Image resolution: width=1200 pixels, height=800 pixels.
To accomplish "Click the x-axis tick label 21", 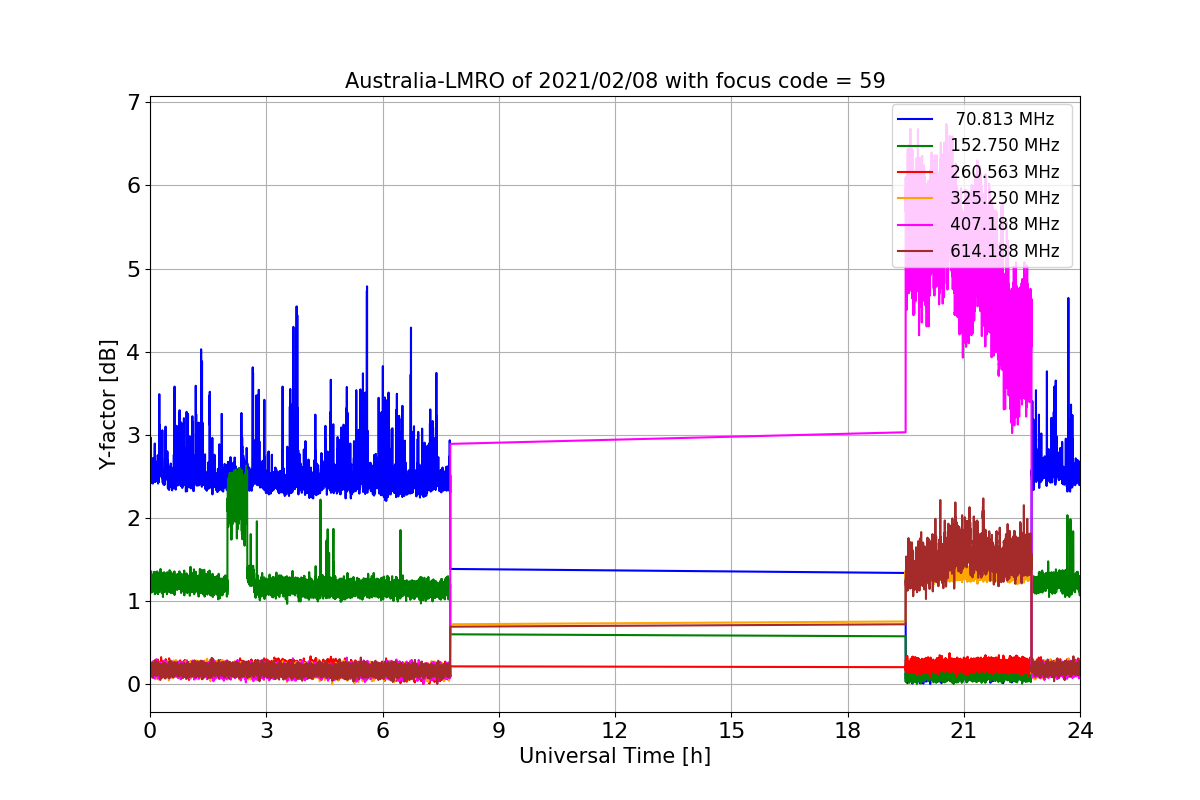I will click(x=964, y=731).
